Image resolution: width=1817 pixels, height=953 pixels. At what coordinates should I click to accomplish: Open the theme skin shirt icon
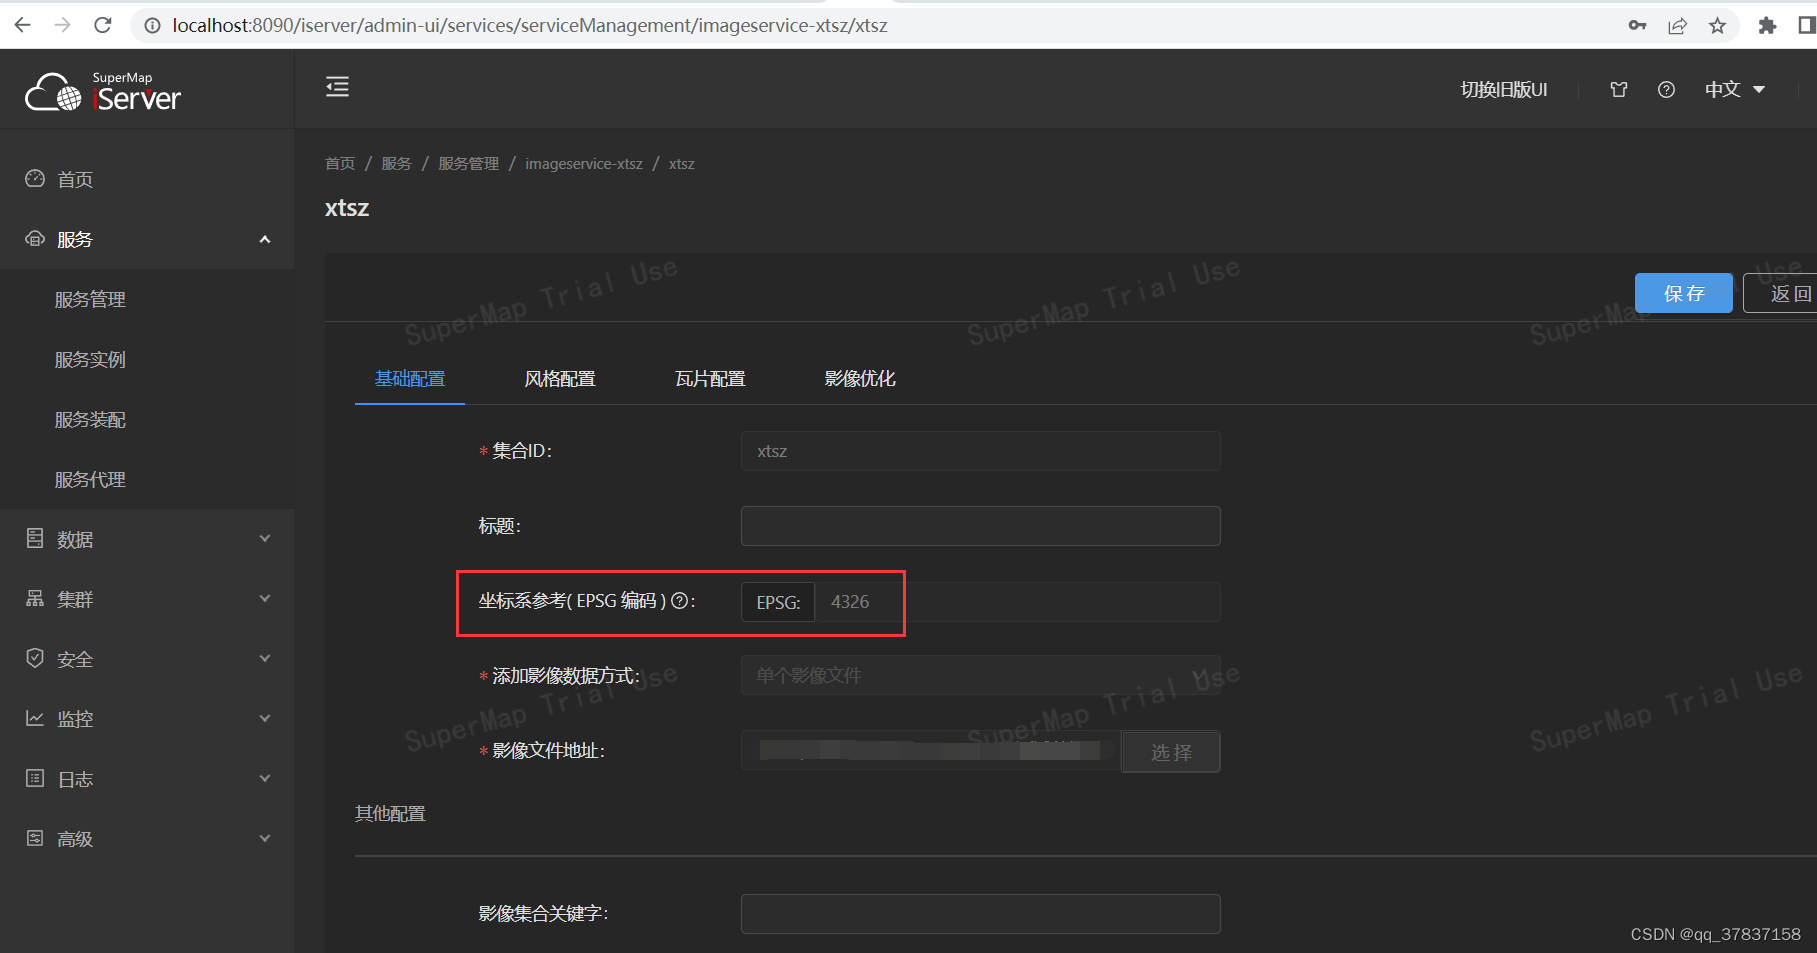coord(1619,90)
